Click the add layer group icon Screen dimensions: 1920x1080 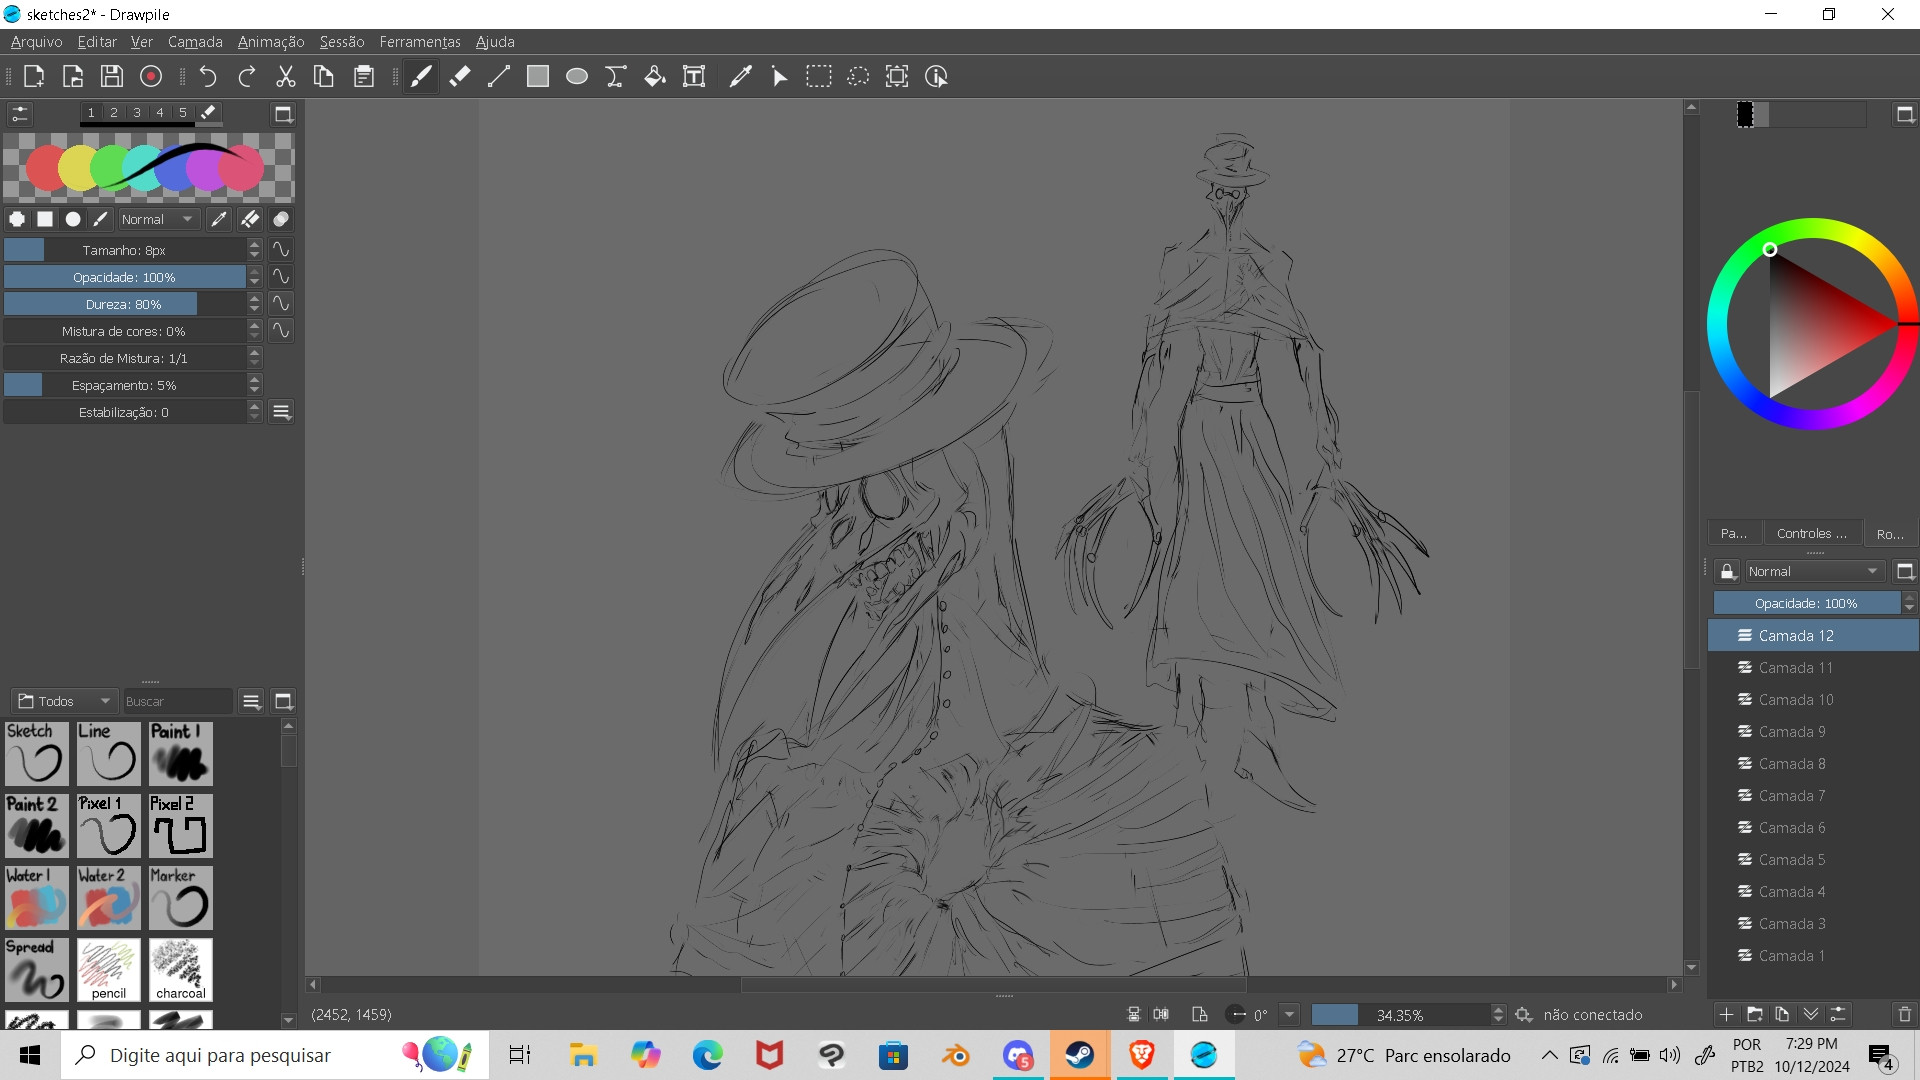(x=1754, y=1014)
